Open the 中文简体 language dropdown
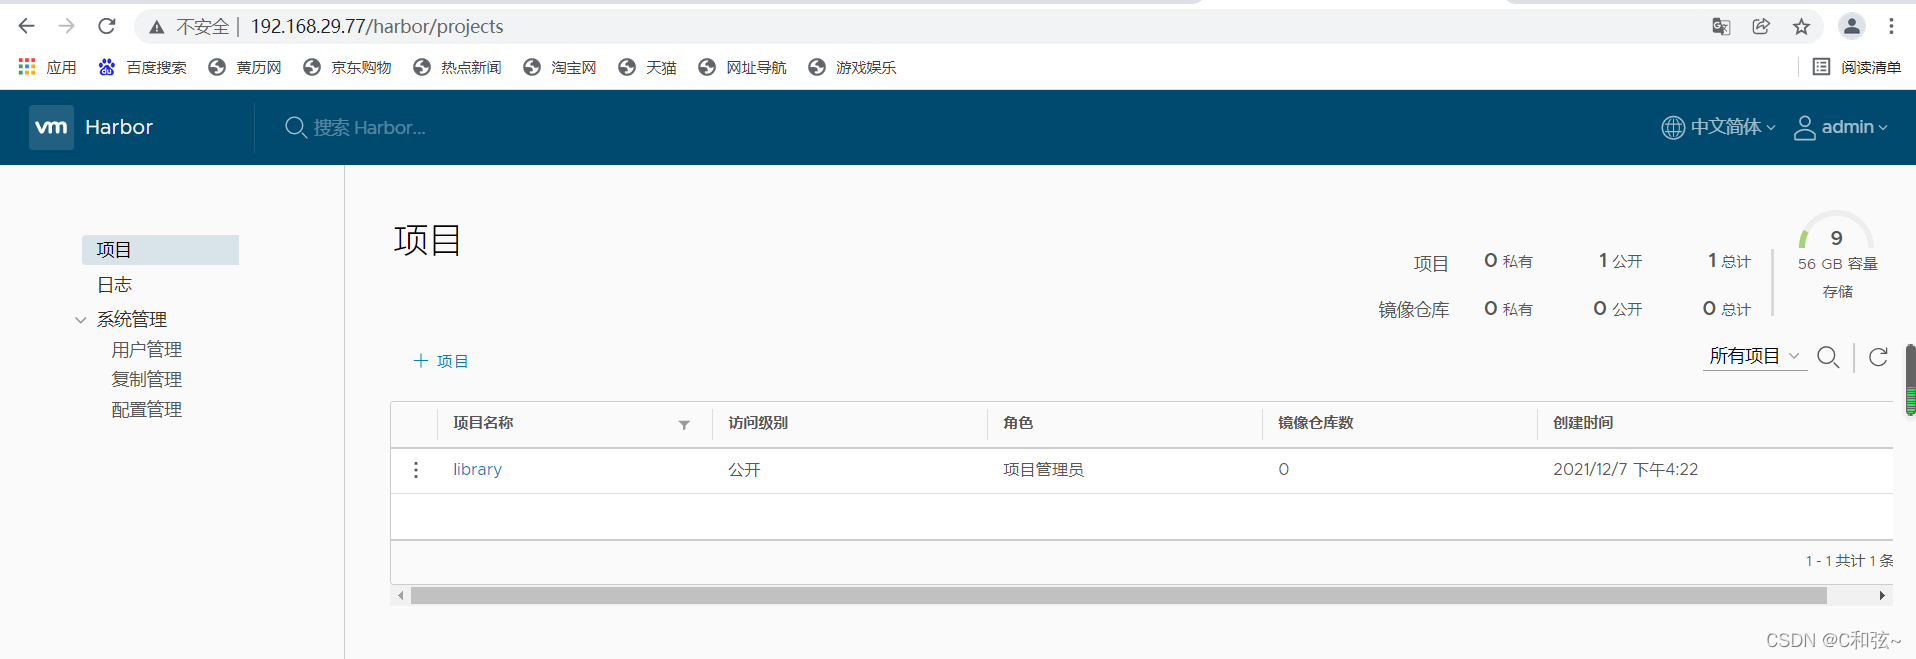 1719,127
